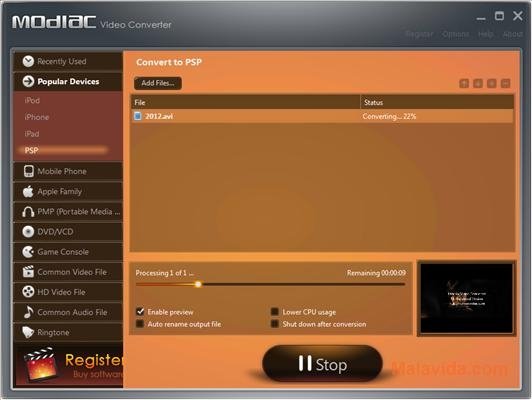Tick Shut down after conversion
This screenshot has height=400, width=532.
point(275,324)
